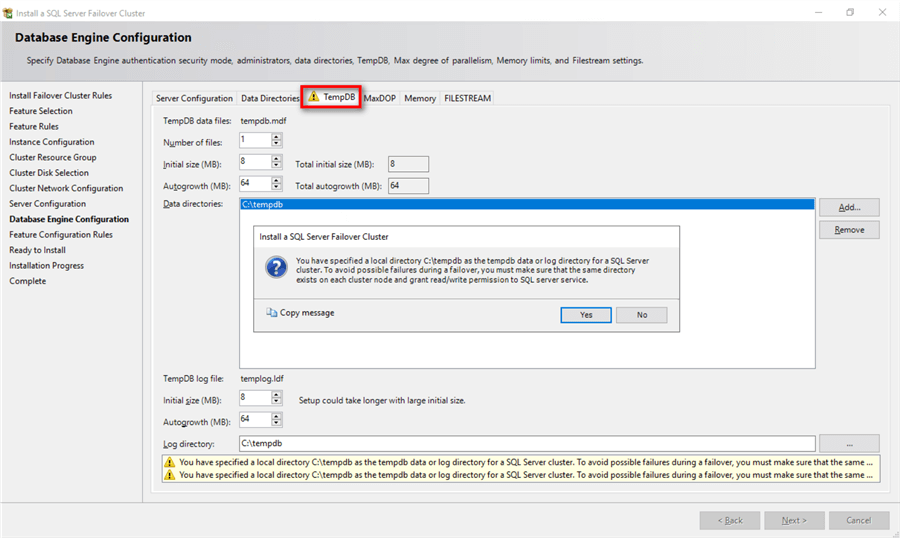Increase data Autogrowth with up arrow
This screenshot has width=900, height=538.
[277, 180]
